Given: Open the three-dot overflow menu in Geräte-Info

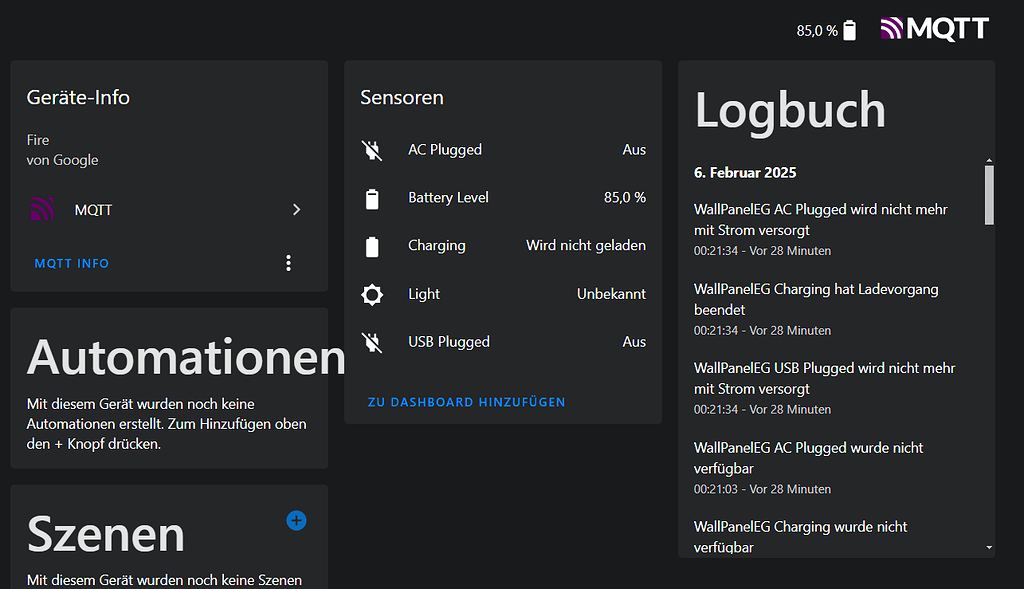Looking at the screenshot, I should coord(288,263).
